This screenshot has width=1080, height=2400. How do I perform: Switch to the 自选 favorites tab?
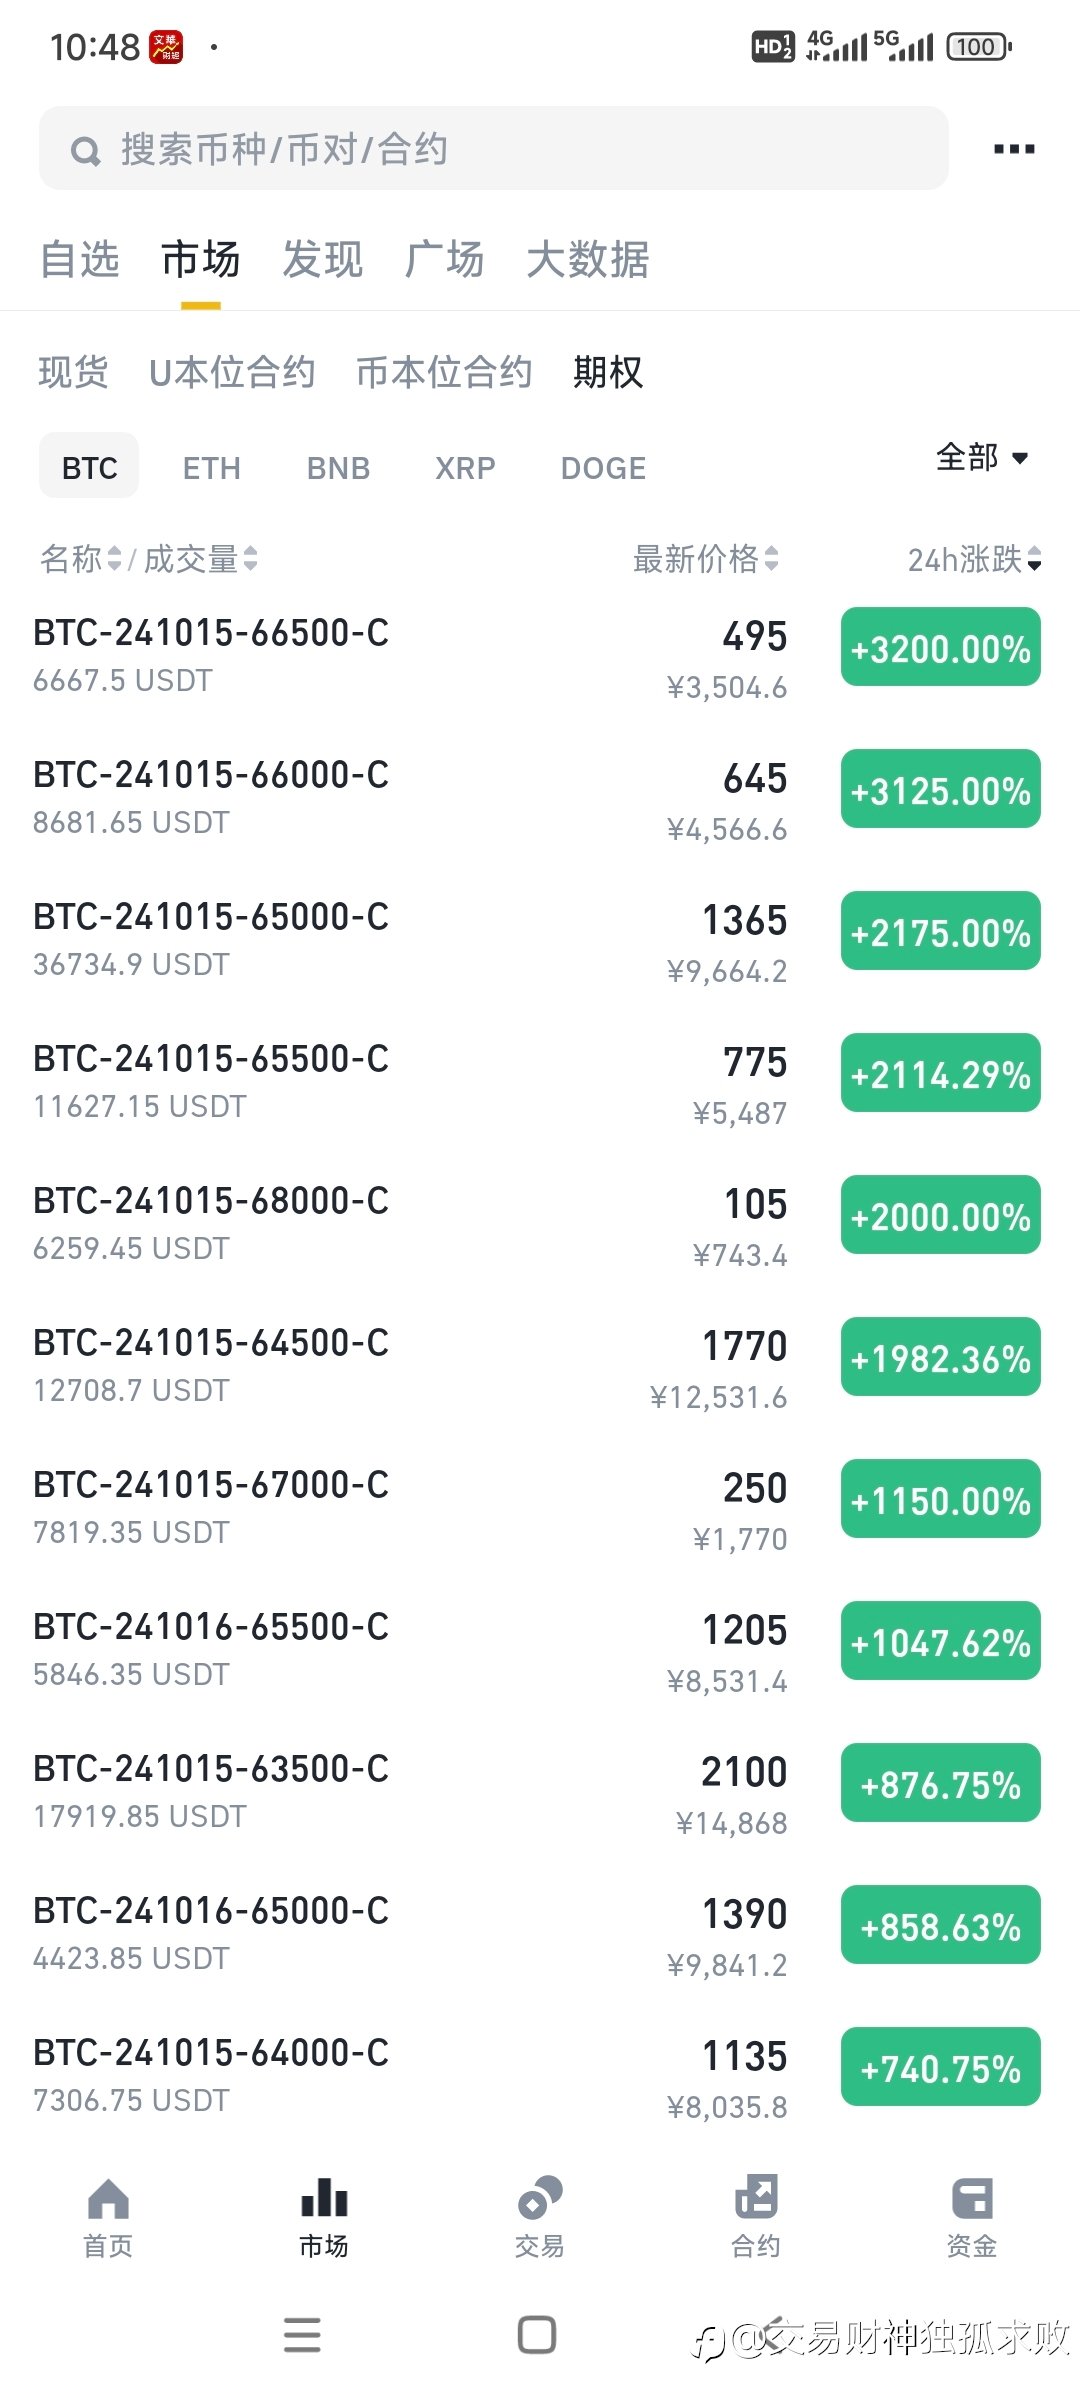[80, 259]
